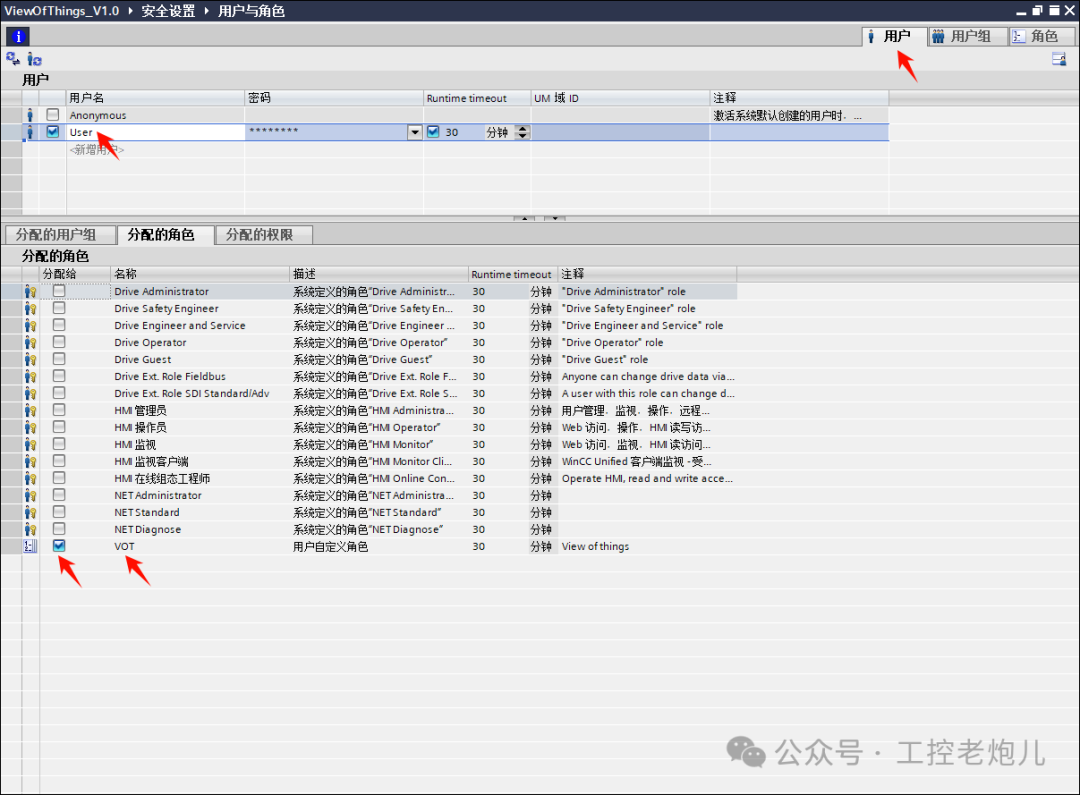Disable the Runtime timeout checkbox for User
The image size is (1080, 795).
pyautogui.click(x=433, y=131)
